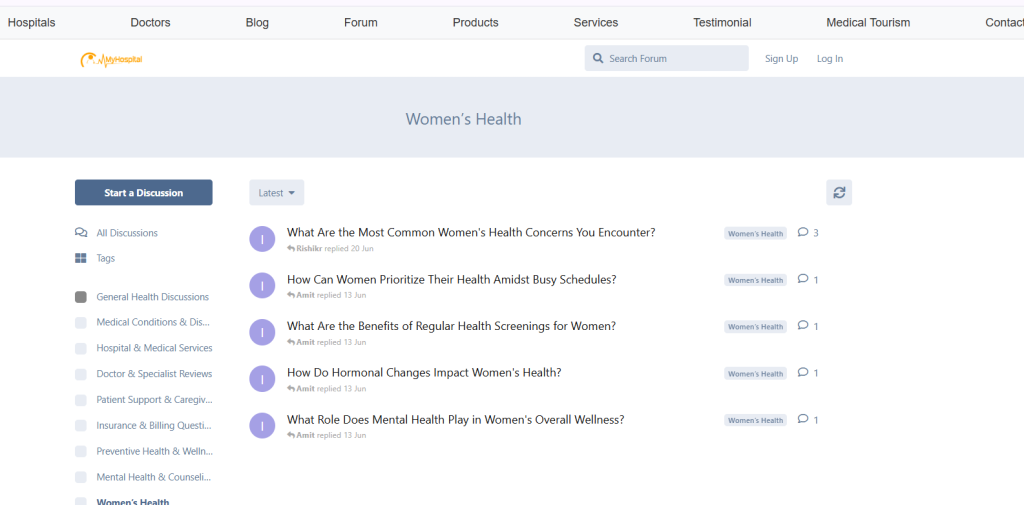Viewport: 1024px width, 505px height.
Task: Open the Latest sort dropdown
Action: point(277,193)
